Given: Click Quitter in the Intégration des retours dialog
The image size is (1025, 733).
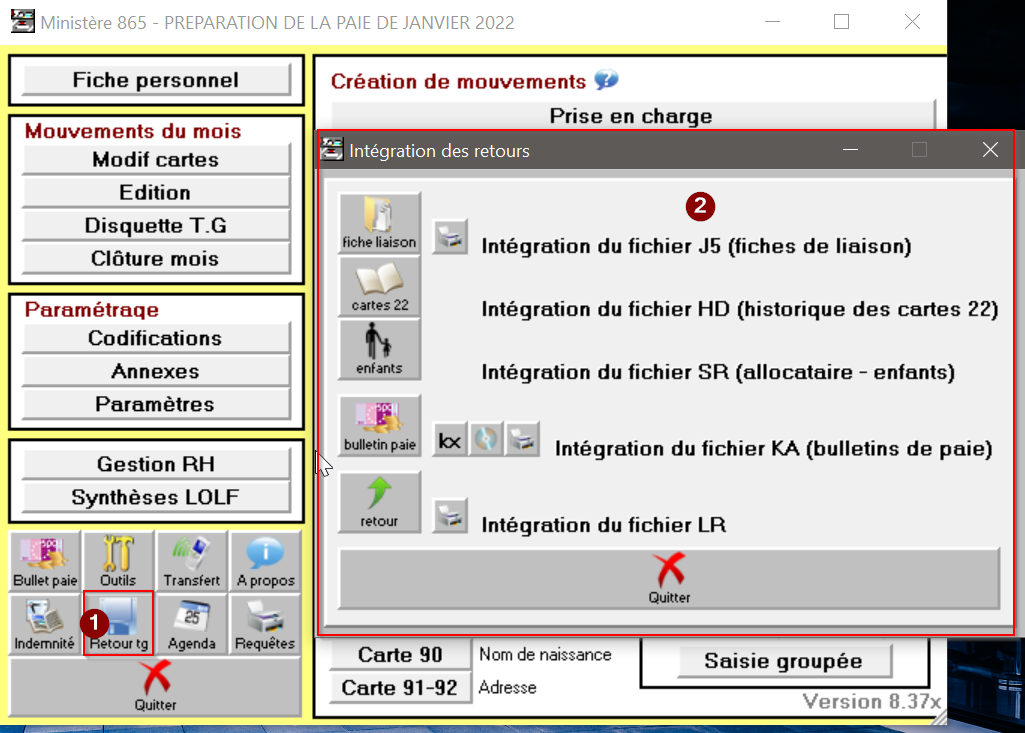Looking at the screenshot, I should [x=669, y=578].
